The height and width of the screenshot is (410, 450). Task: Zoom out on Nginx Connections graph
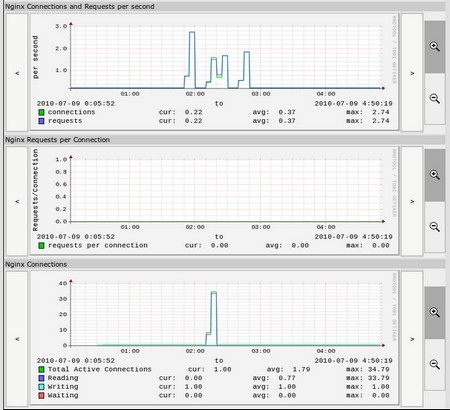coord(435,364)
